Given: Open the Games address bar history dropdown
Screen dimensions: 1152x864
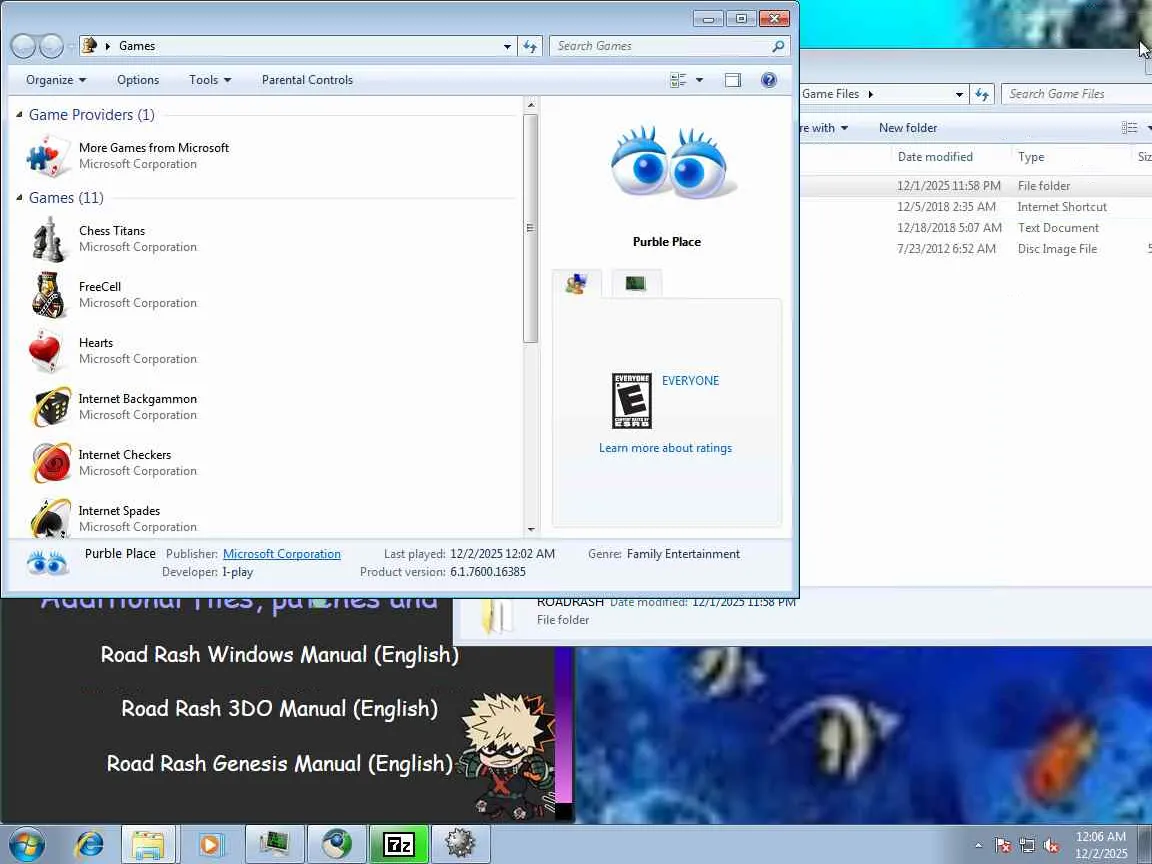Looking at the screenshot, I should pyautogui.click(x=507, y=46).
